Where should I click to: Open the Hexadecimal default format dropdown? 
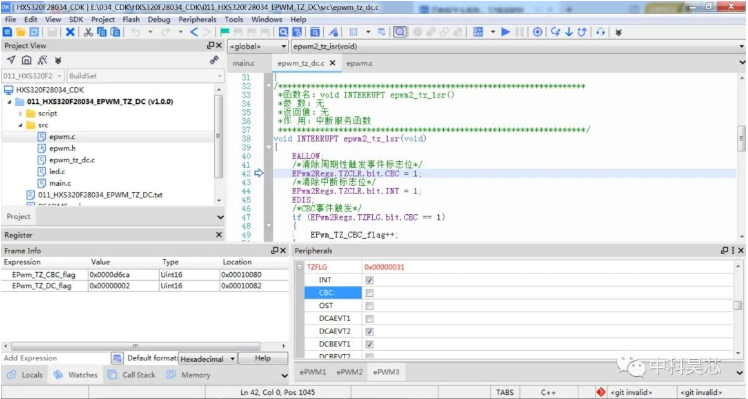coord(208,358)
